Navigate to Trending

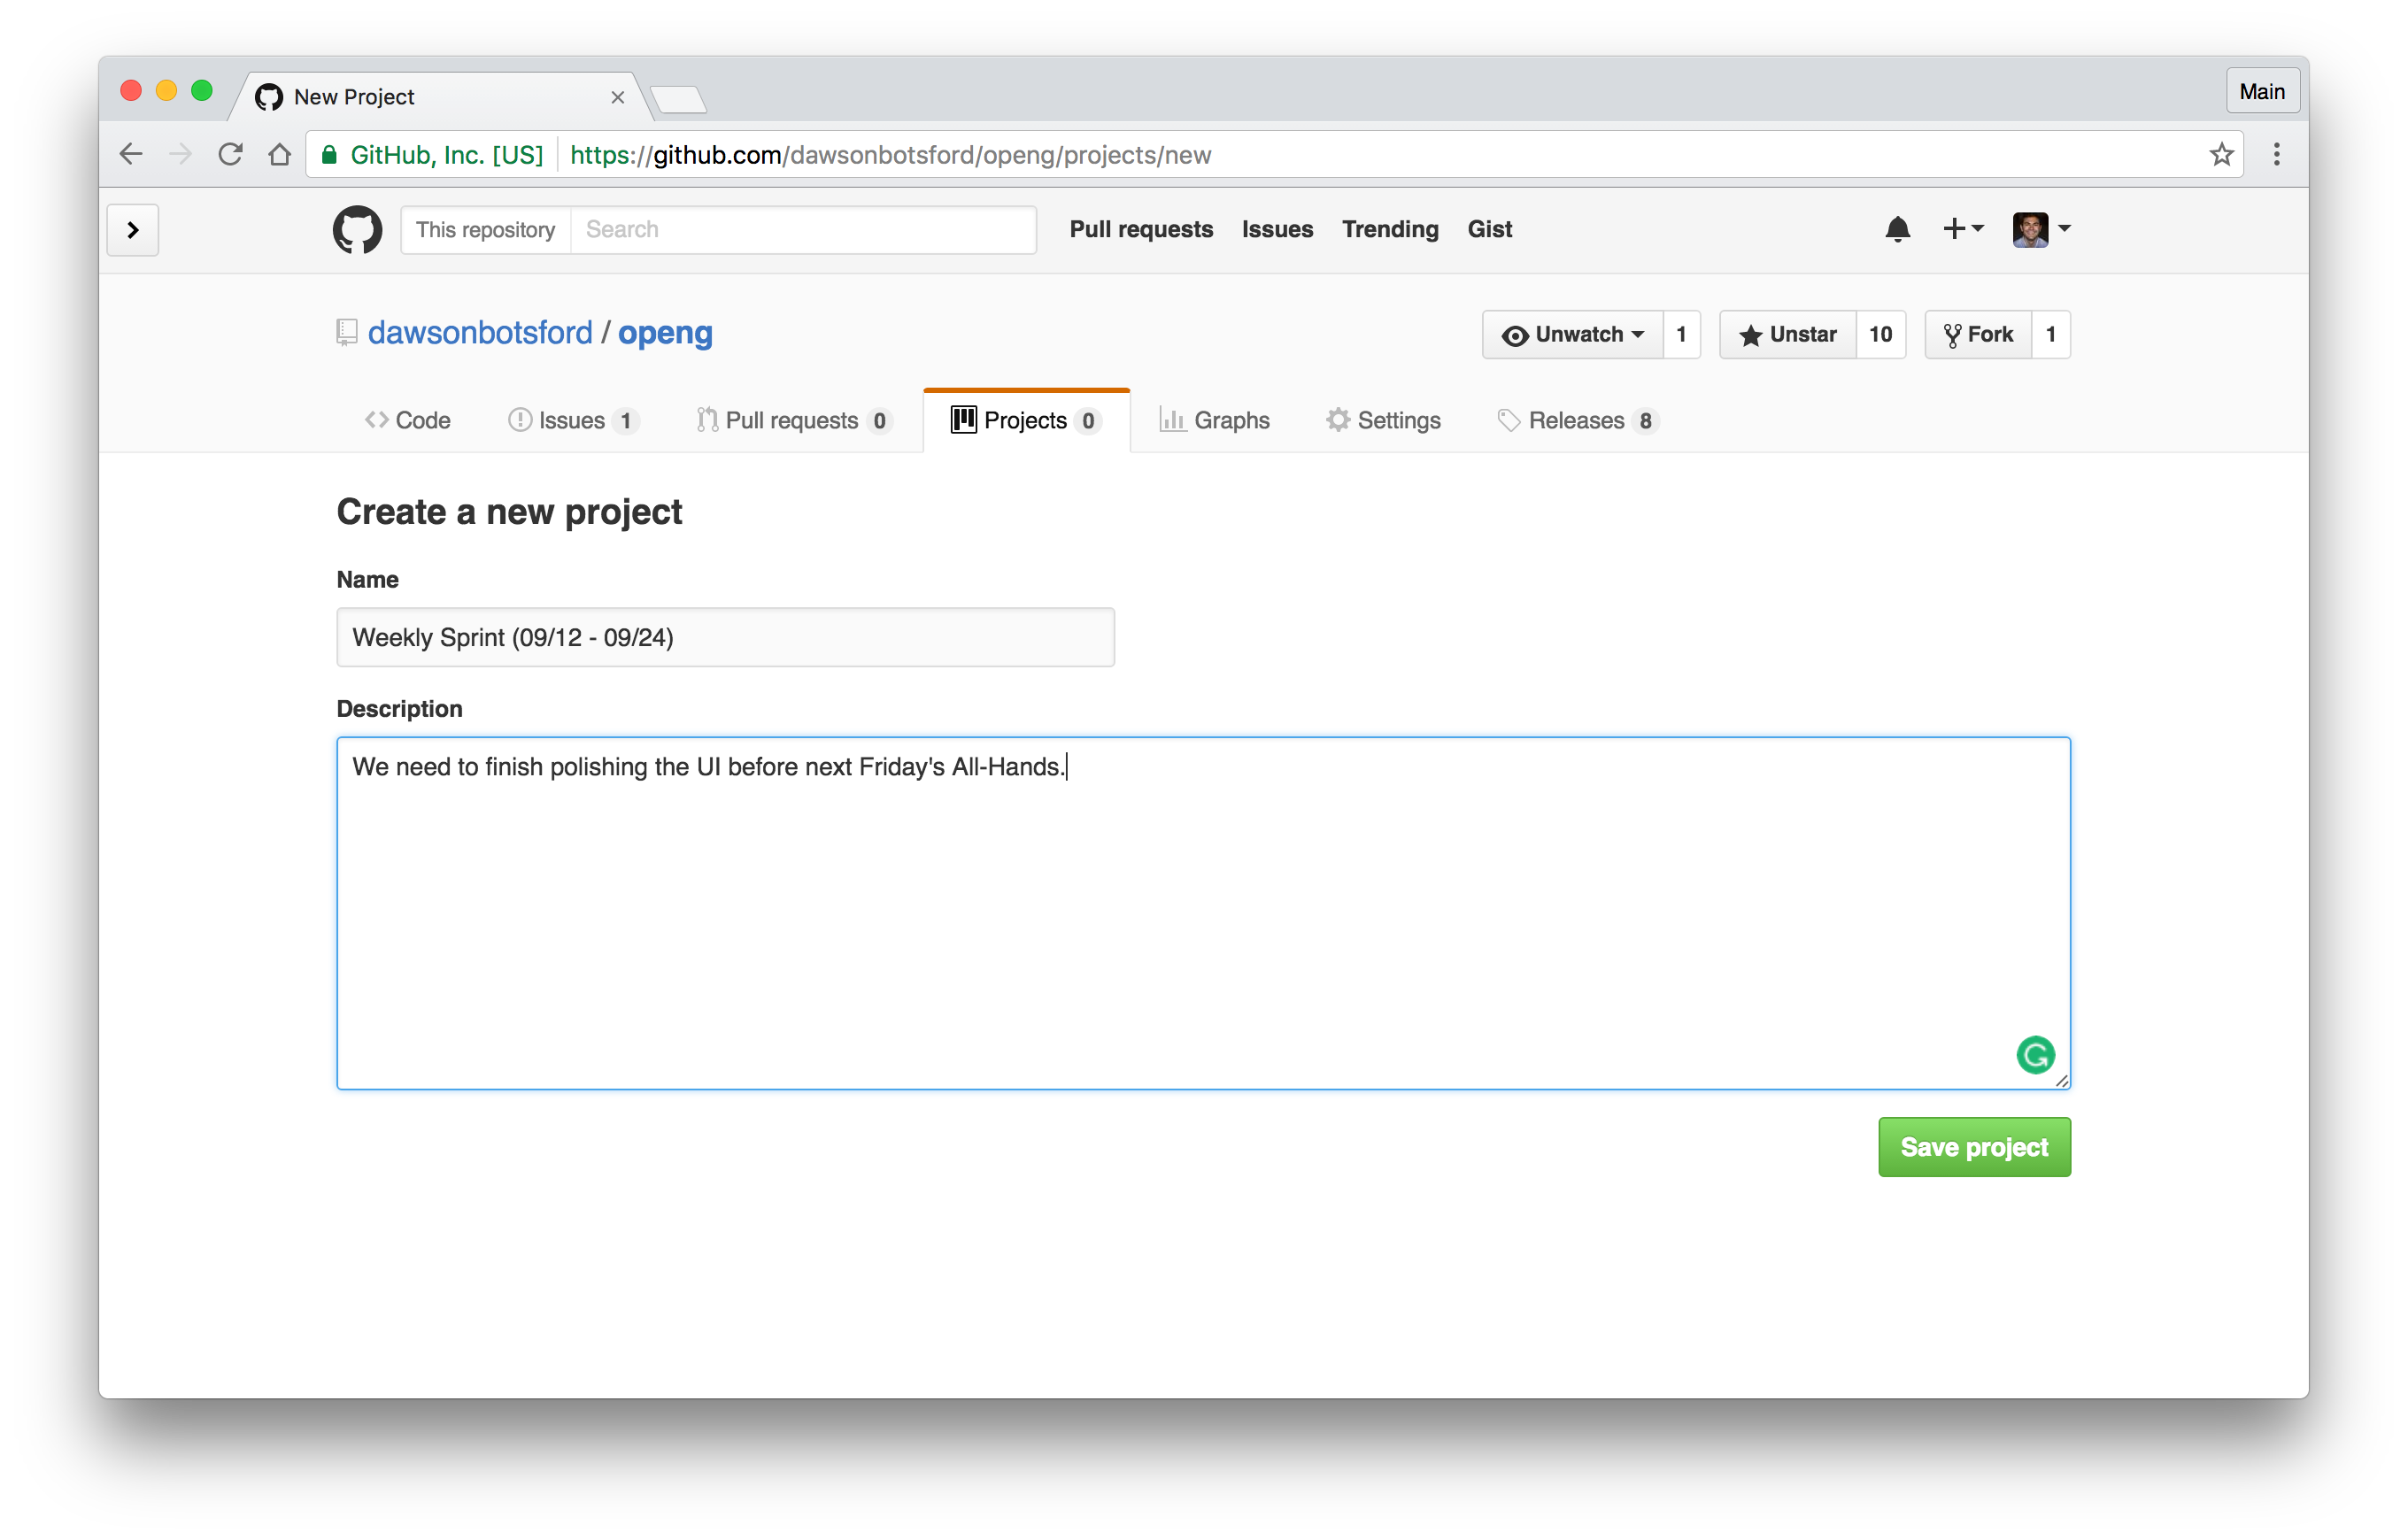click(1390, 229)
